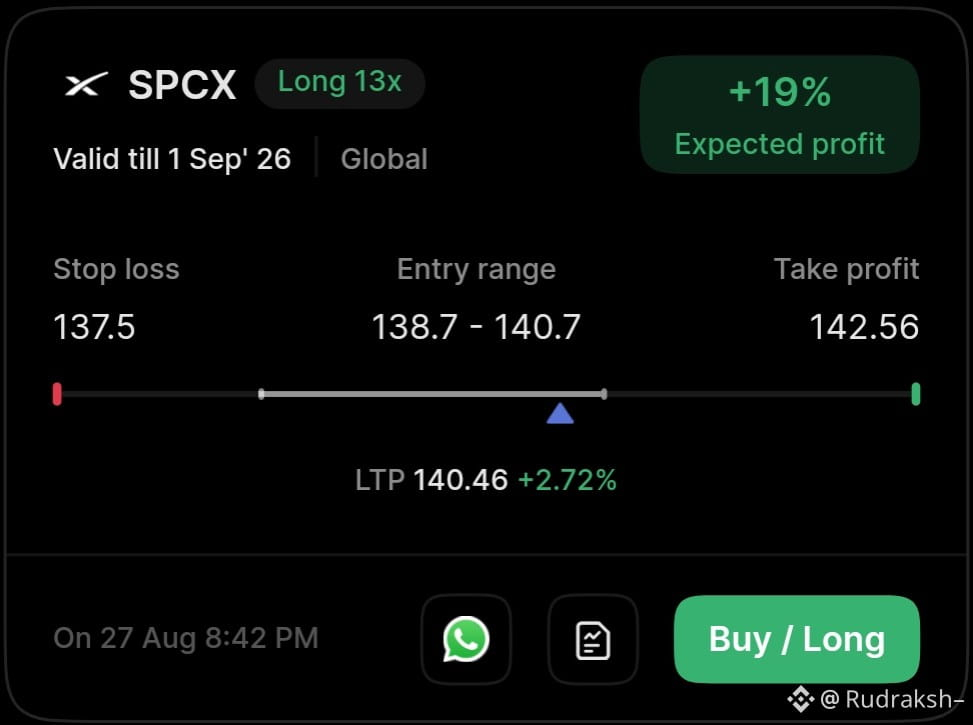Click the right entry range handle
The image size is (973, 725).
[x=604, y=394]
